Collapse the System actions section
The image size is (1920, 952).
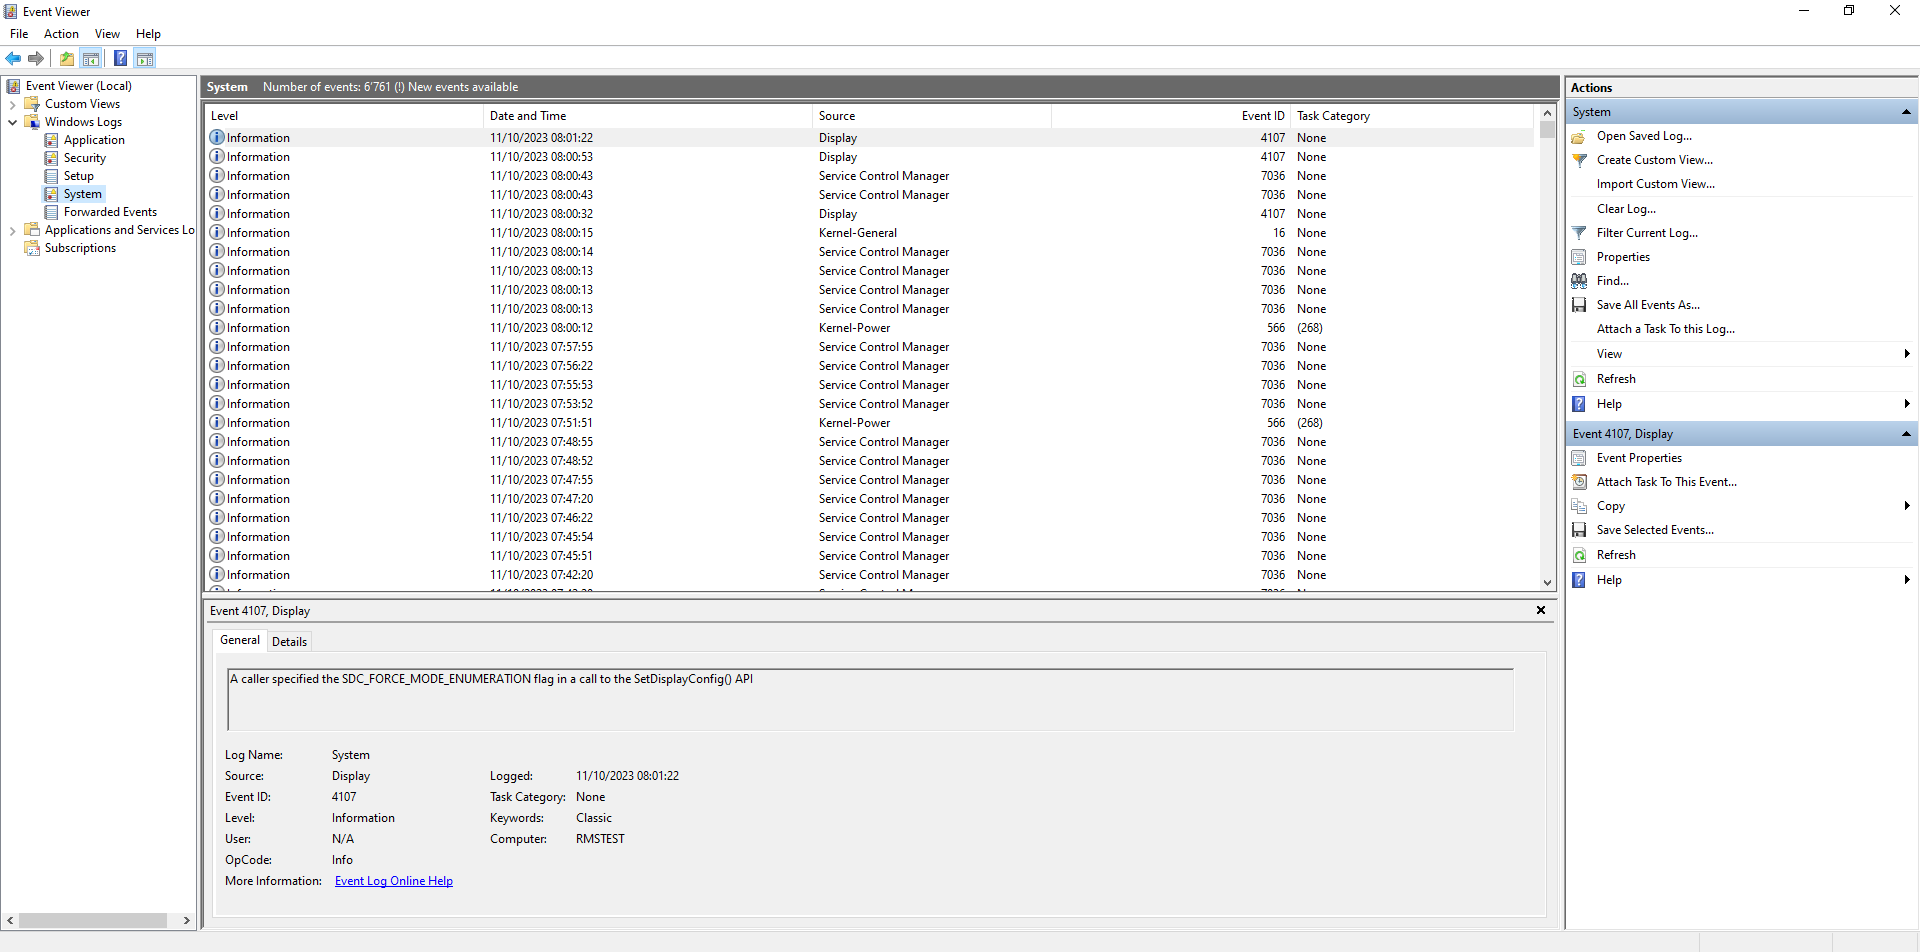coord(1906,112)
